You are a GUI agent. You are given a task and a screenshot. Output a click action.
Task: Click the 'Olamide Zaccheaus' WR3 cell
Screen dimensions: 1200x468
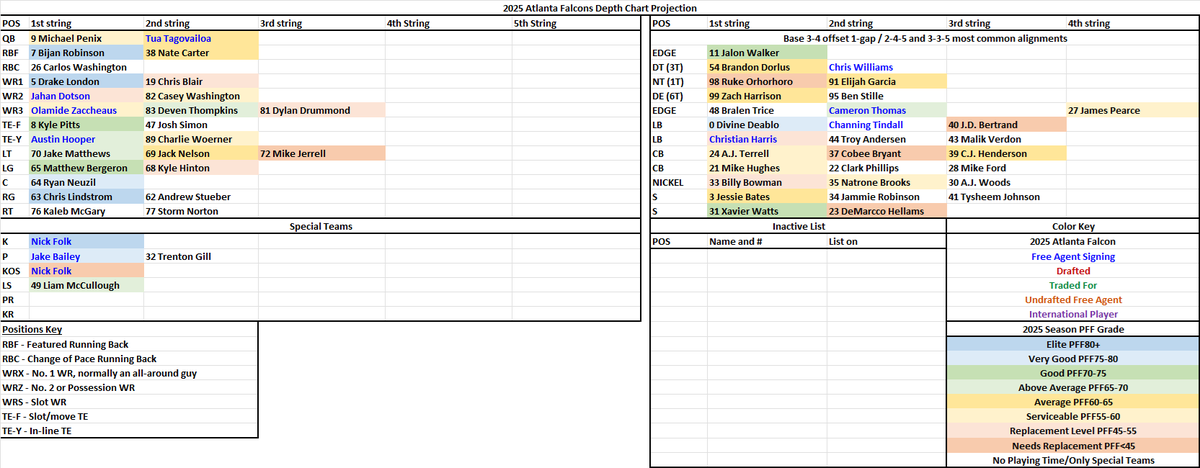coord(86,110)
